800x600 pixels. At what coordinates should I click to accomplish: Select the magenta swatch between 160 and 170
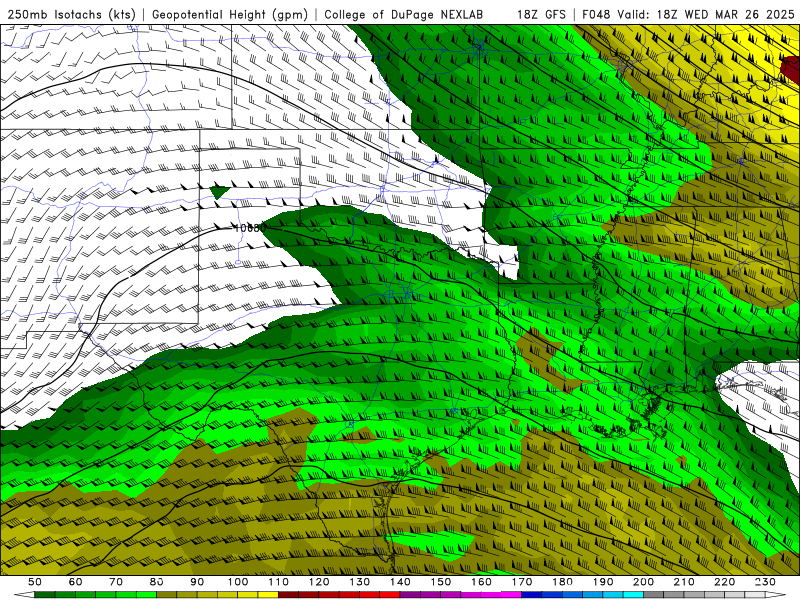point(512,595)
